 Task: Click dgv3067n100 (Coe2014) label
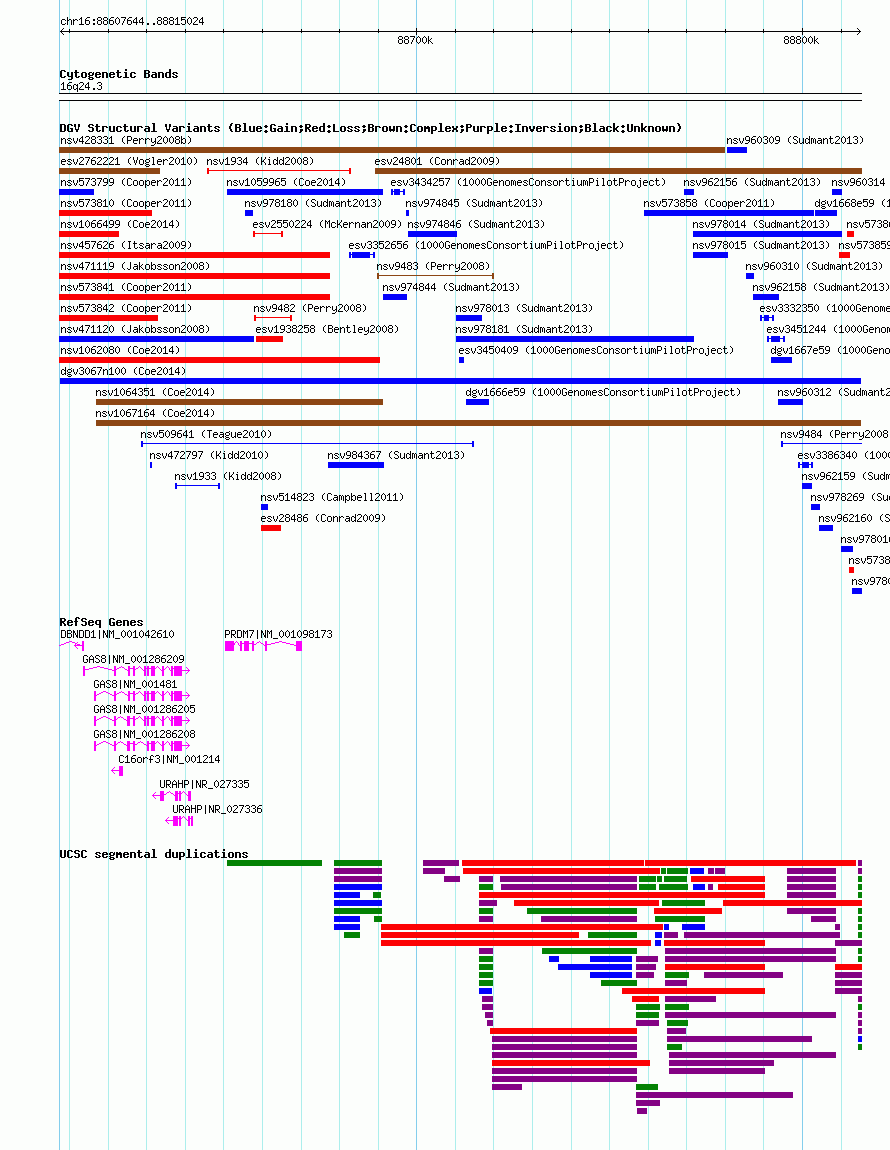point(123,371)
